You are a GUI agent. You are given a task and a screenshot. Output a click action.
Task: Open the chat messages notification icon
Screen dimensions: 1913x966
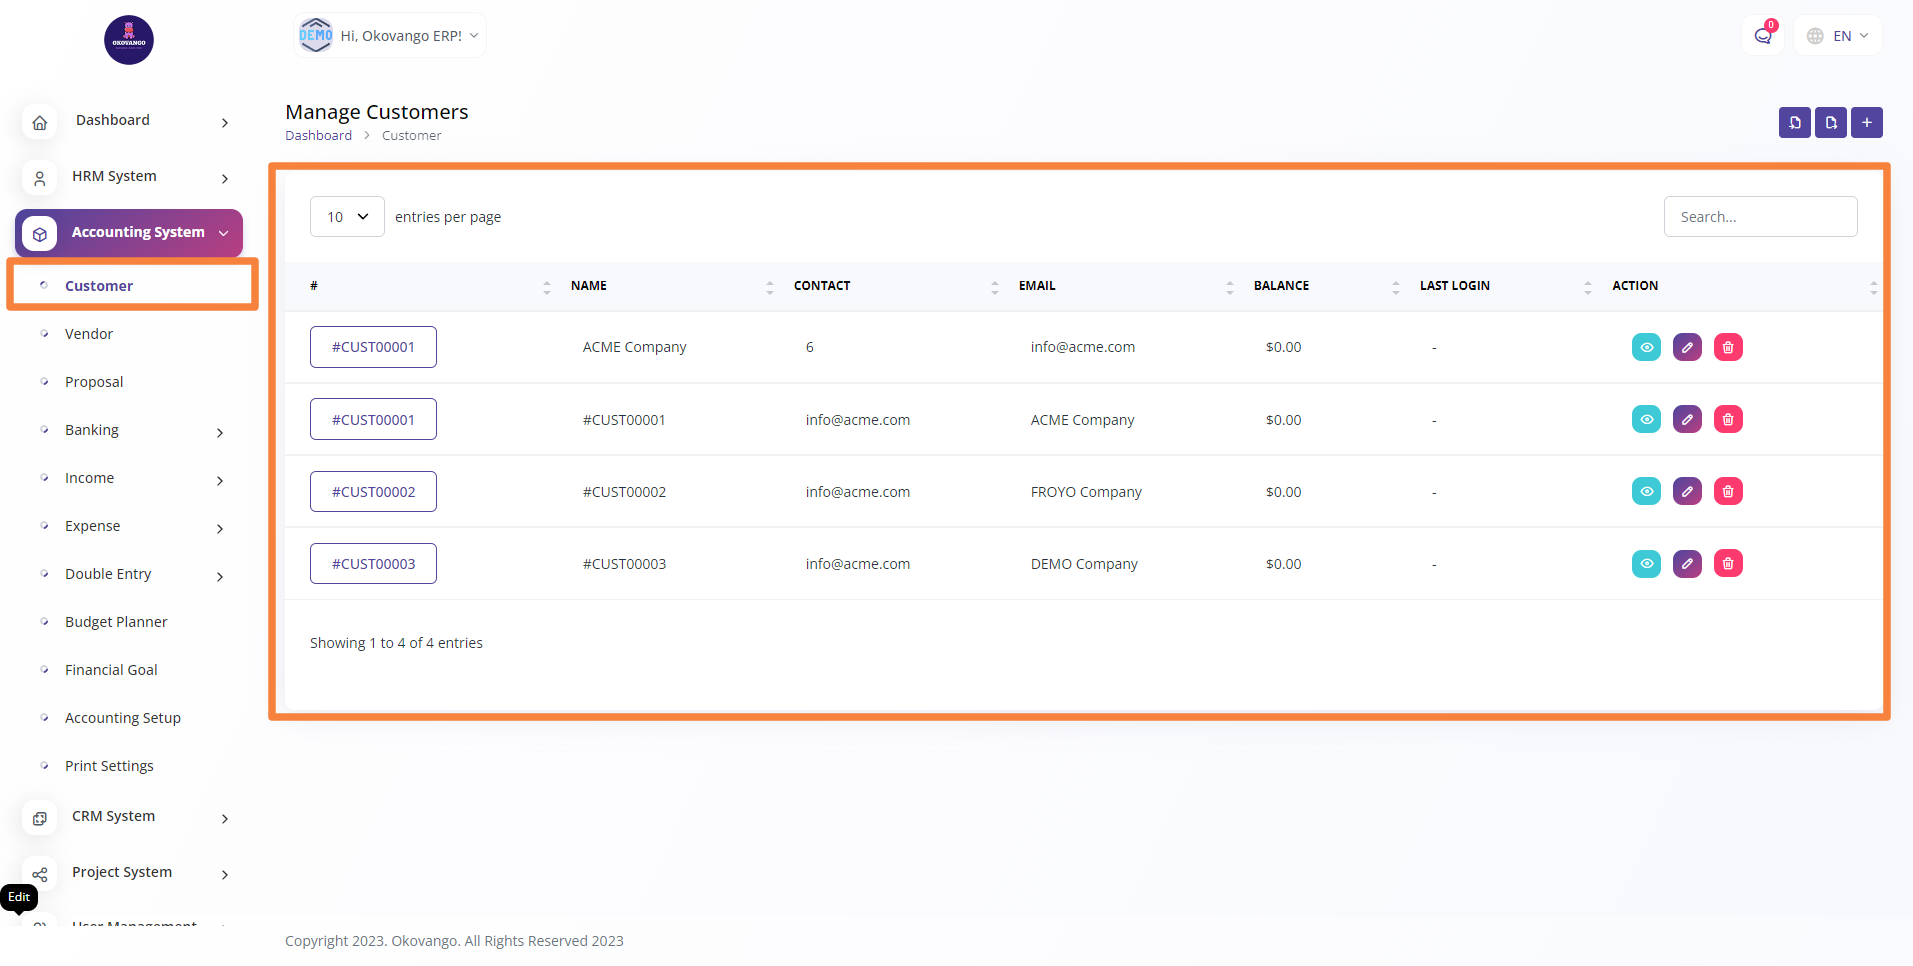coord(1762,36)
